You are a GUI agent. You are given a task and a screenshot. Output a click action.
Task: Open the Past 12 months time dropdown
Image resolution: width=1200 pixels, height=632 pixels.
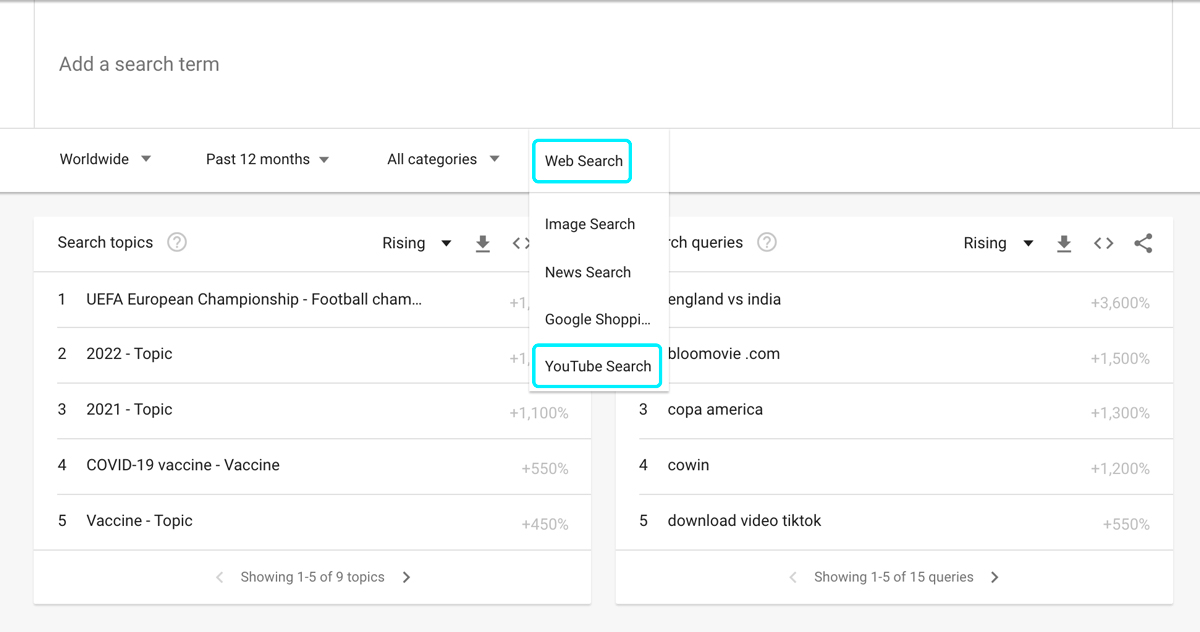pos(268,159)
